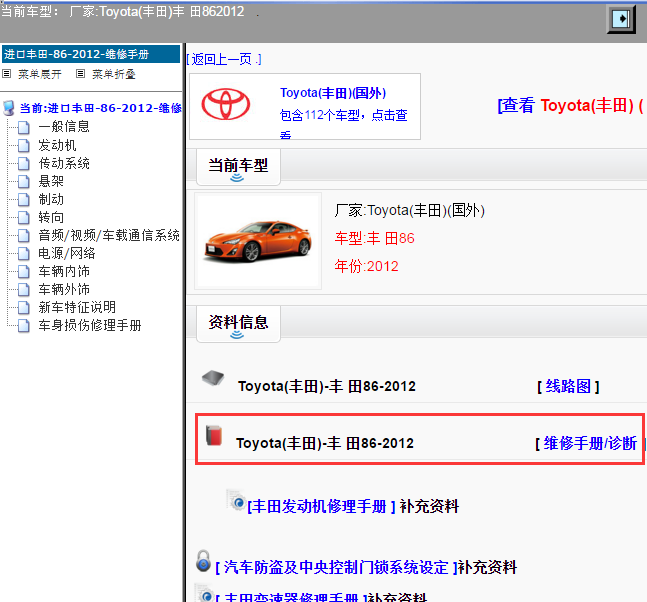Click the page icon next to 悬架
647x602 pixels.
click(x=24, y=182)
